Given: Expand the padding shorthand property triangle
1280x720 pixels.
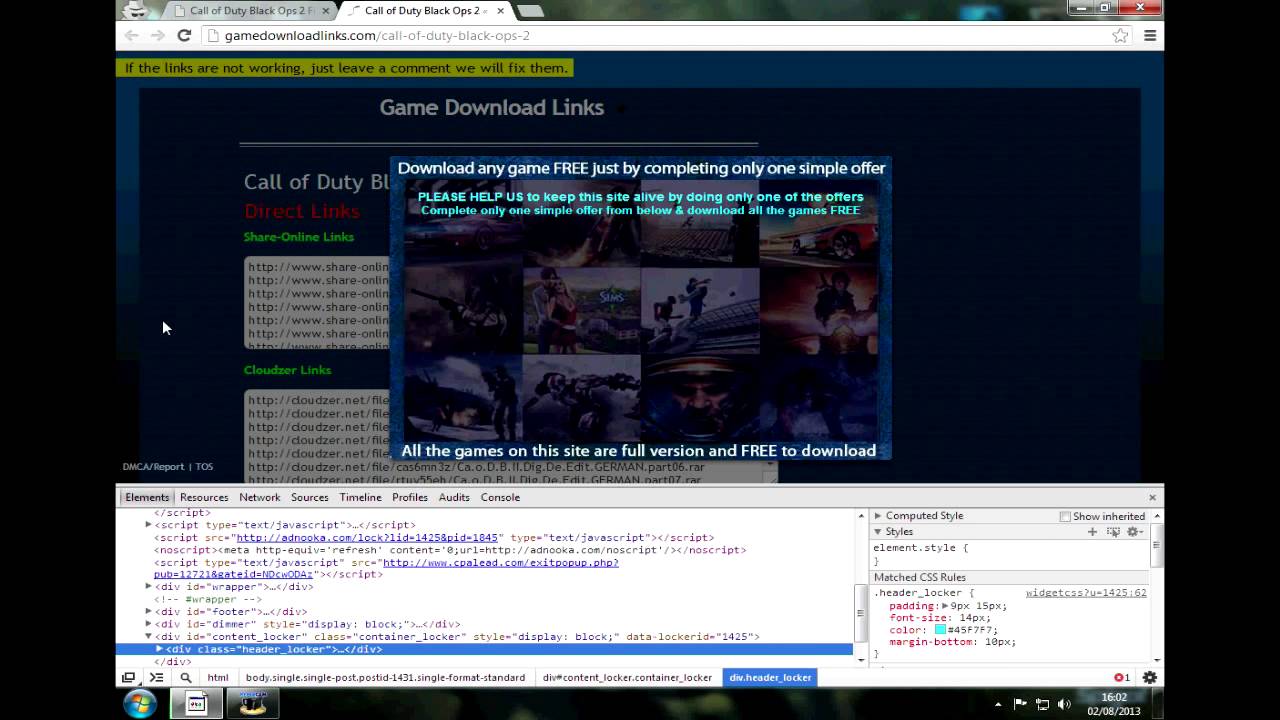Looking at the screenshot, I should point(945,606).
